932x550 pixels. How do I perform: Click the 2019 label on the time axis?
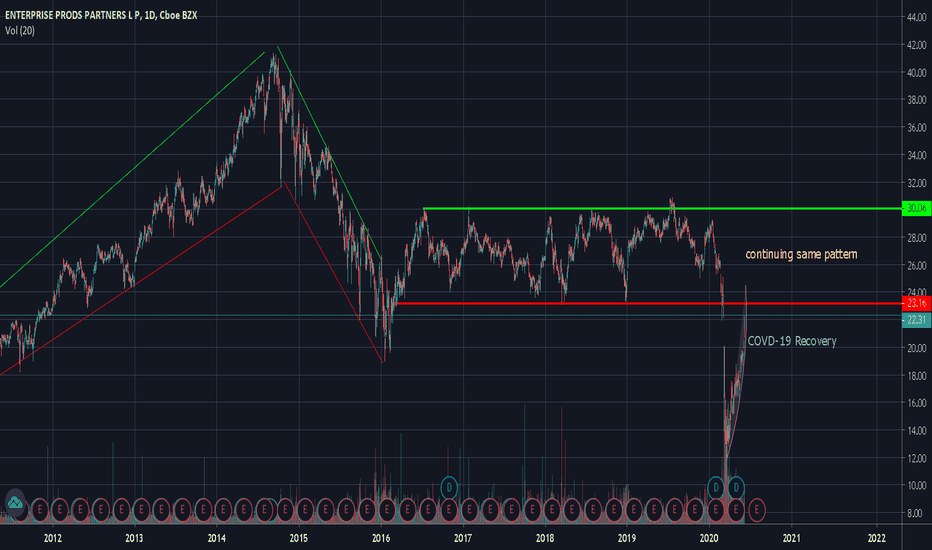coord(627,538)
